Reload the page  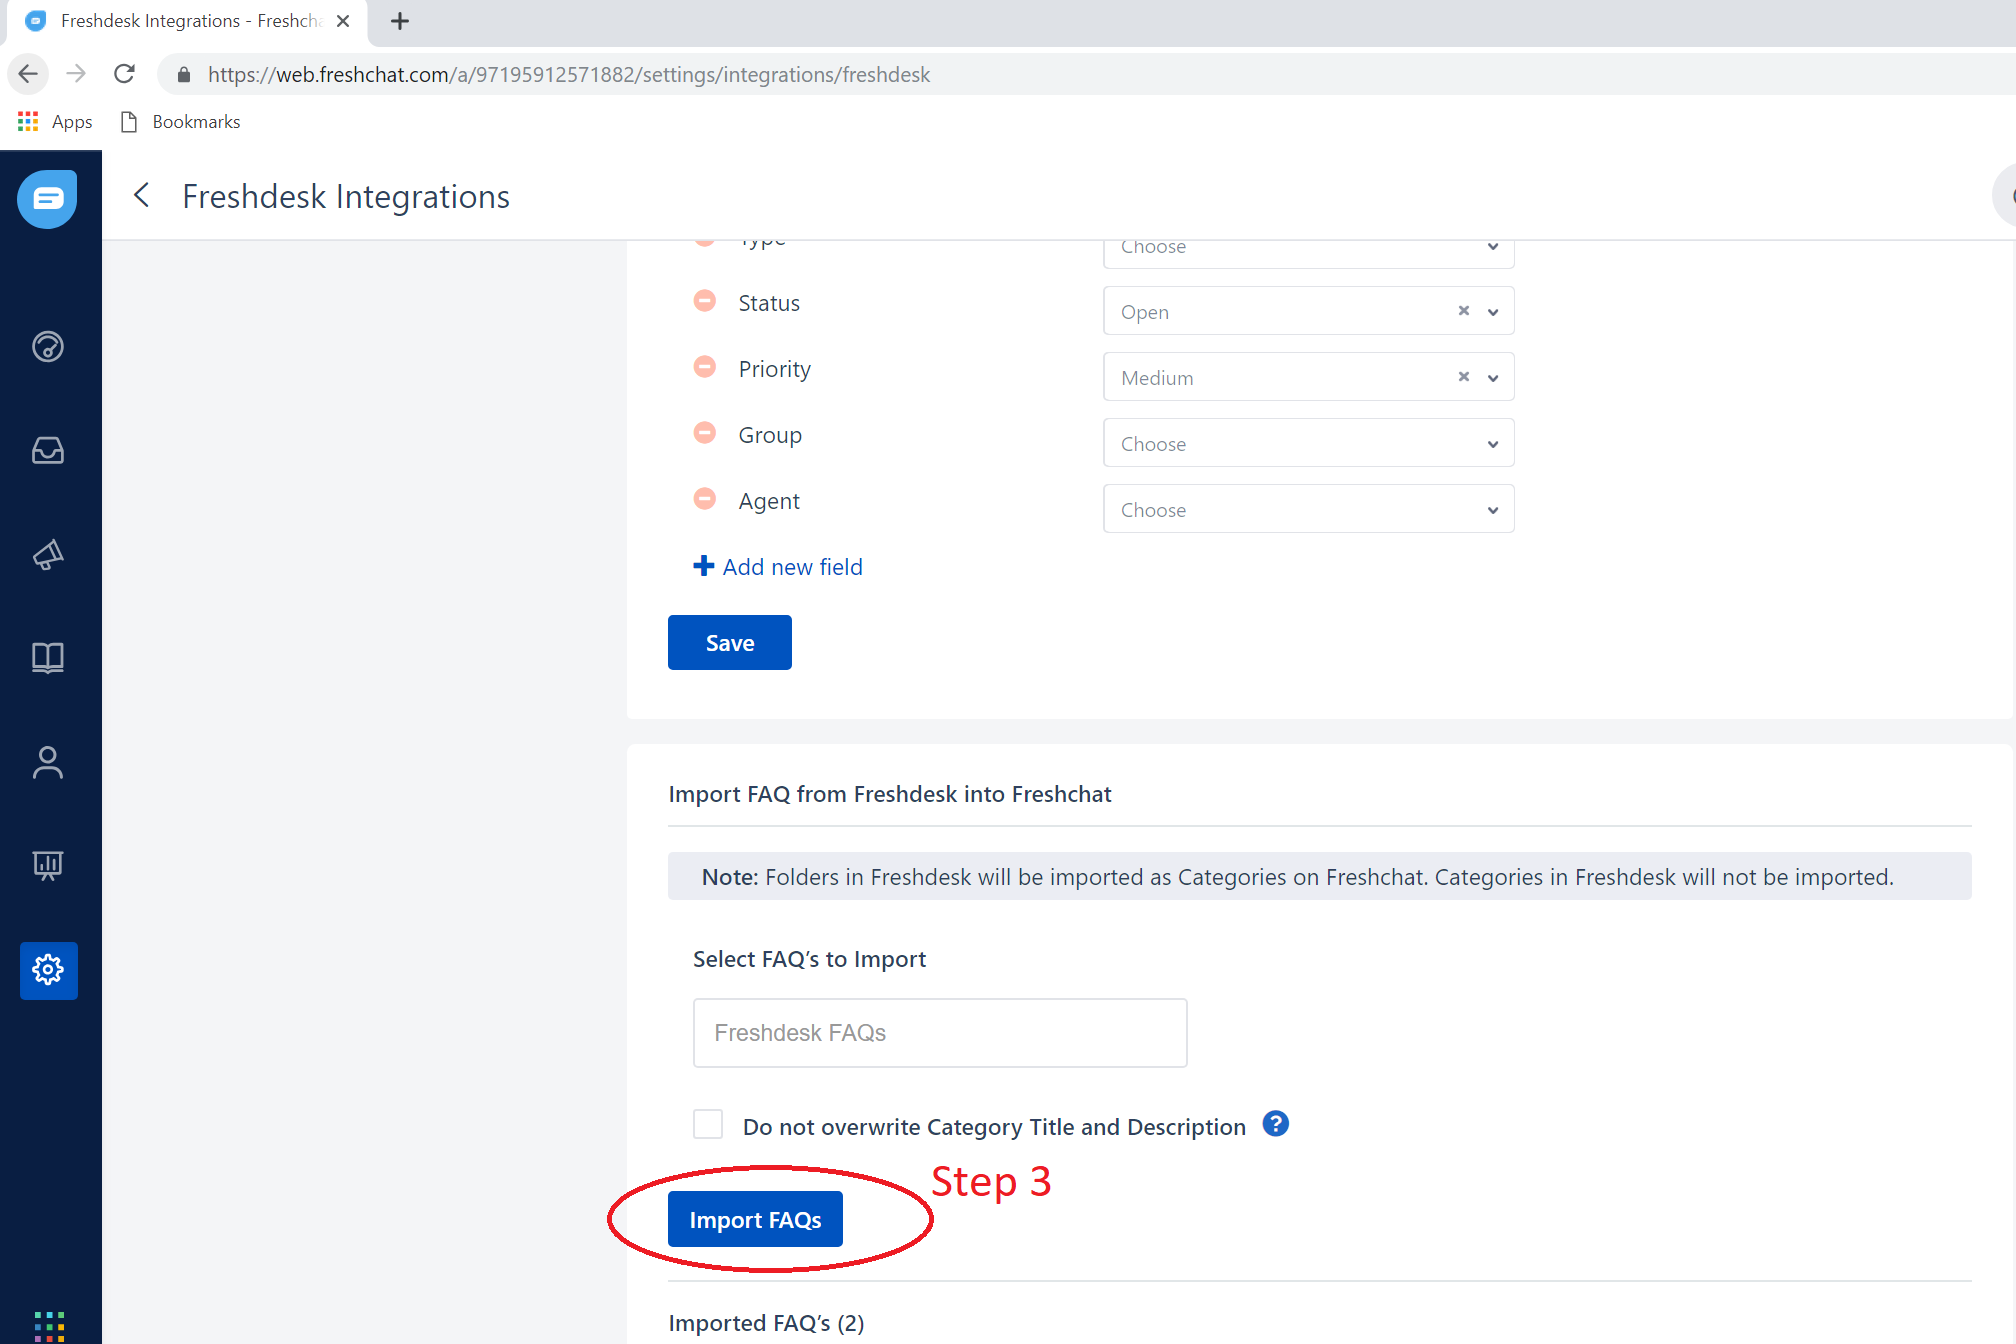(x=124, y=74)
